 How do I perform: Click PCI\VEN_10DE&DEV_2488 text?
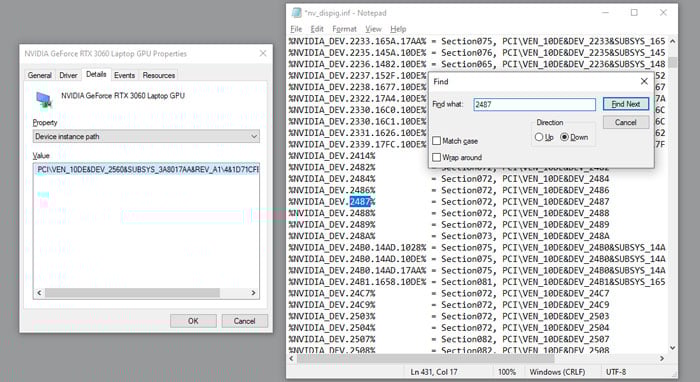[555, 213]
